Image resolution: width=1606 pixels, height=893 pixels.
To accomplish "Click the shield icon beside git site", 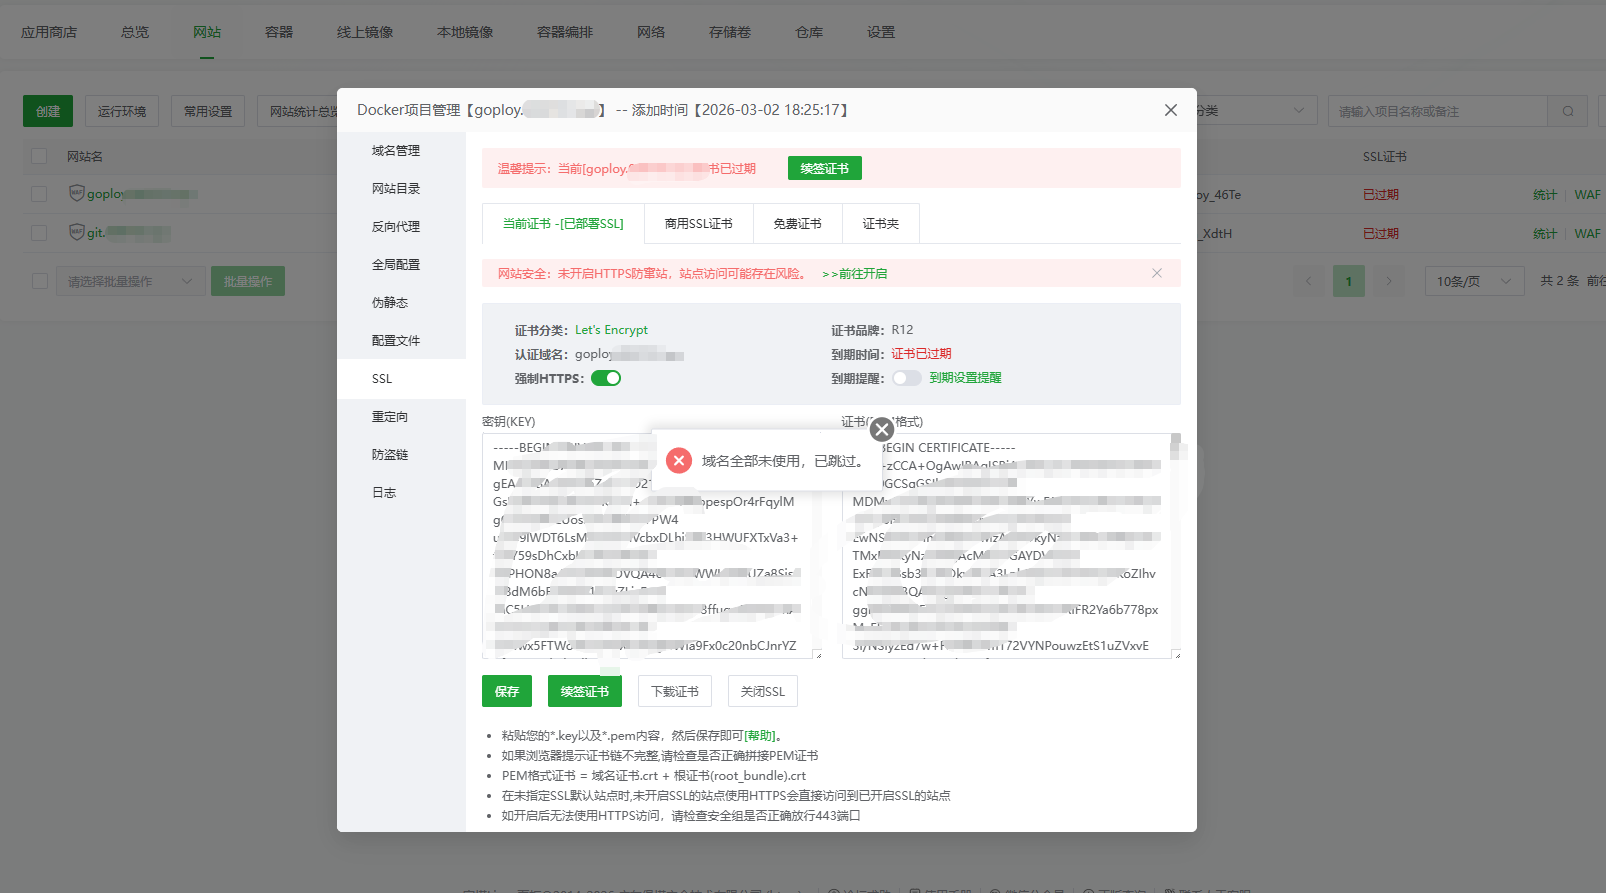I will click(x=76, y=232).
